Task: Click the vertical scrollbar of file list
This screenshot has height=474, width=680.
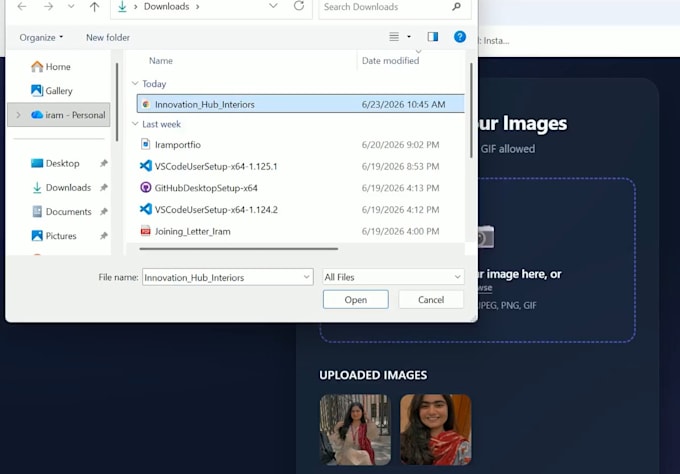Action: (471, 111)
